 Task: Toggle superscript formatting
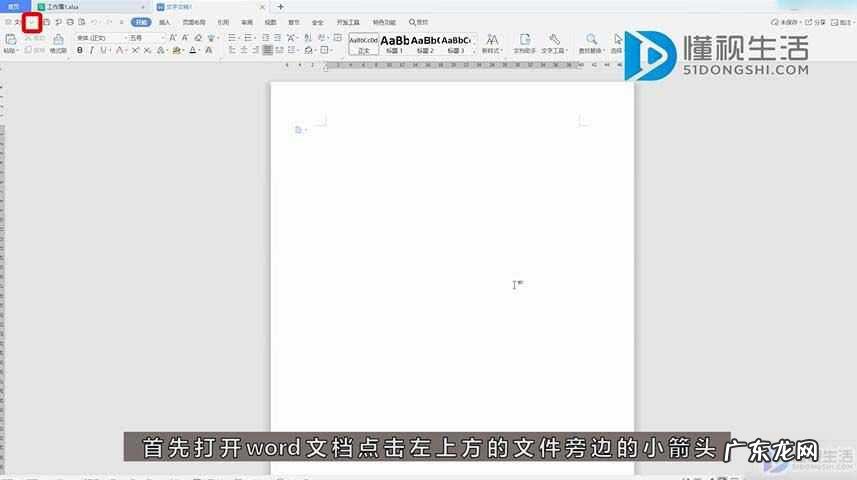(135, 50)
